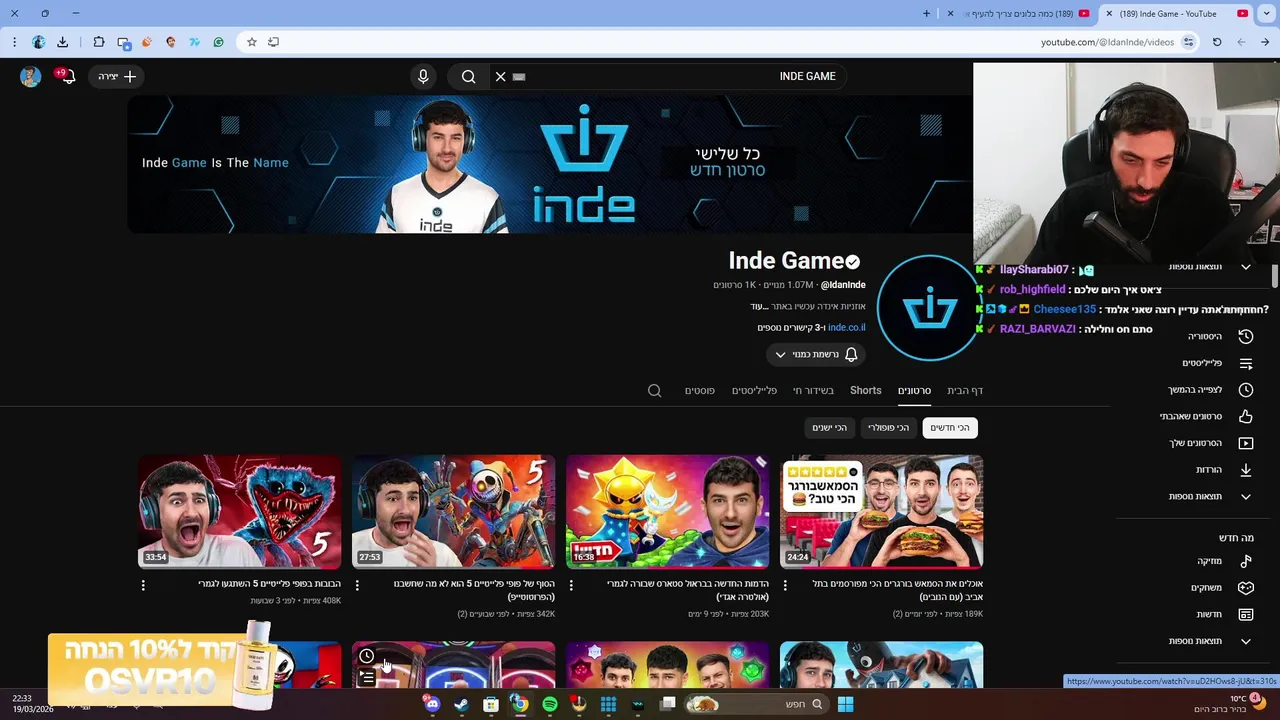The image size is (1280, 720).
Task: Open the Shorts channel tab
Action: pyautogui.click(x=866, y=391)
